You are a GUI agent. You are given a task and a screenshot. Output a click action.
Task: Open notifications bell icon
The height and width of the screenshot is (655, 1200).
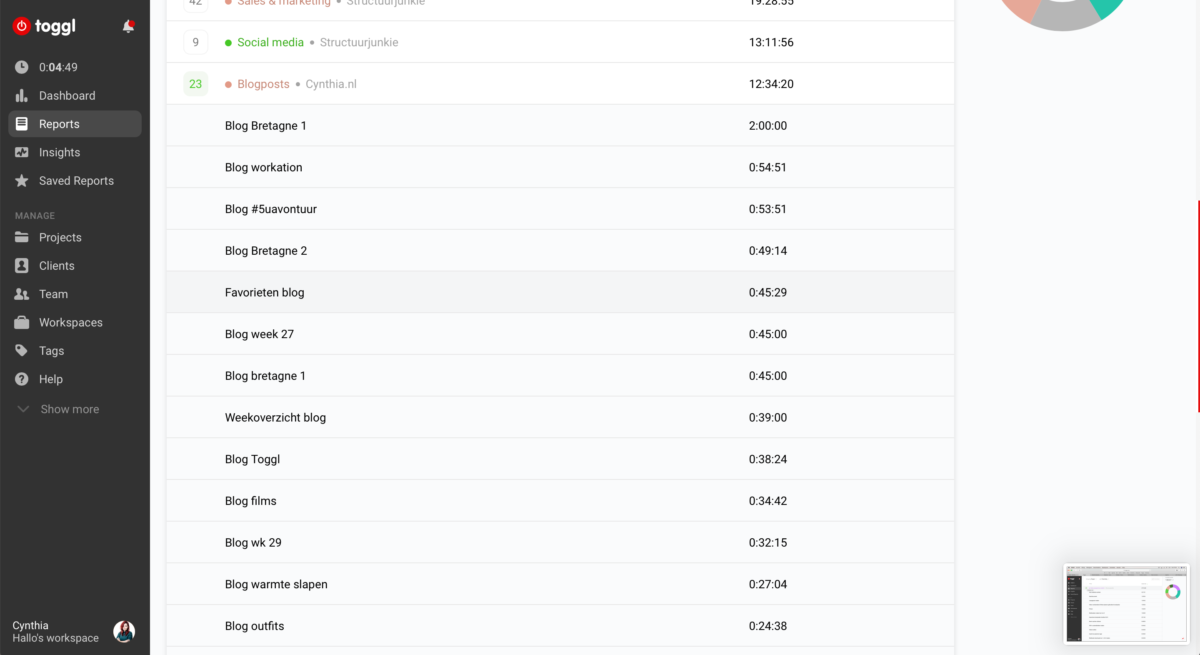[x=128, y=27]
